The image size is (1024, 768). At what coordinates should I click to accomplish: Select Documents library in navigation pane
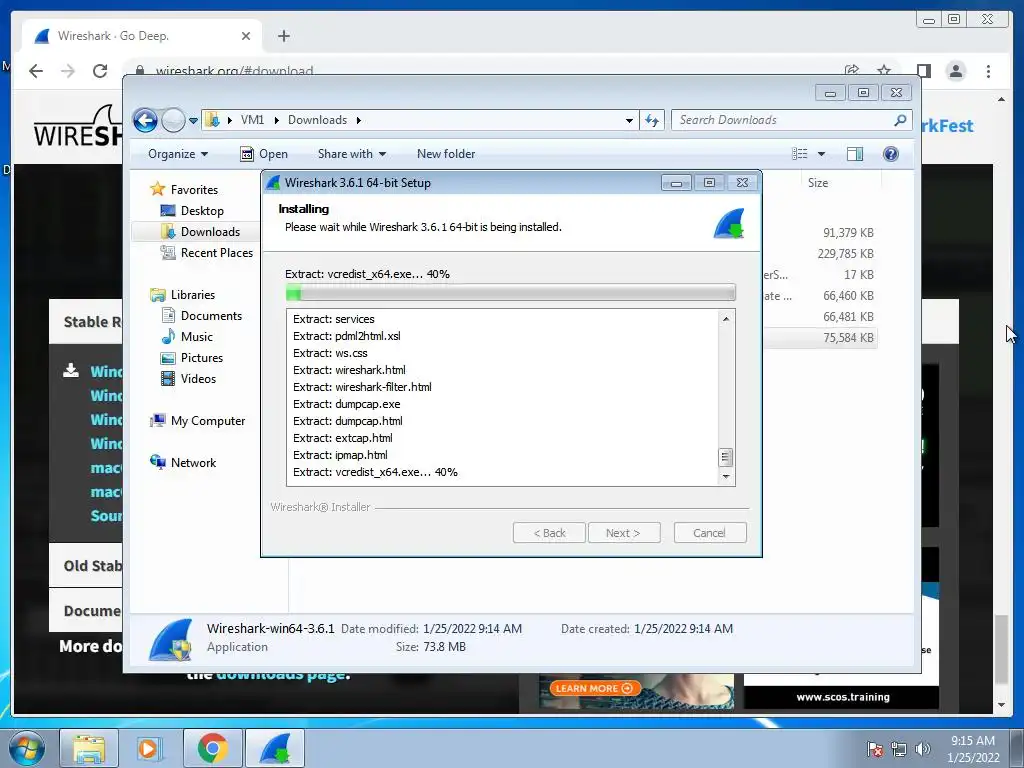(x=211, y=316)
